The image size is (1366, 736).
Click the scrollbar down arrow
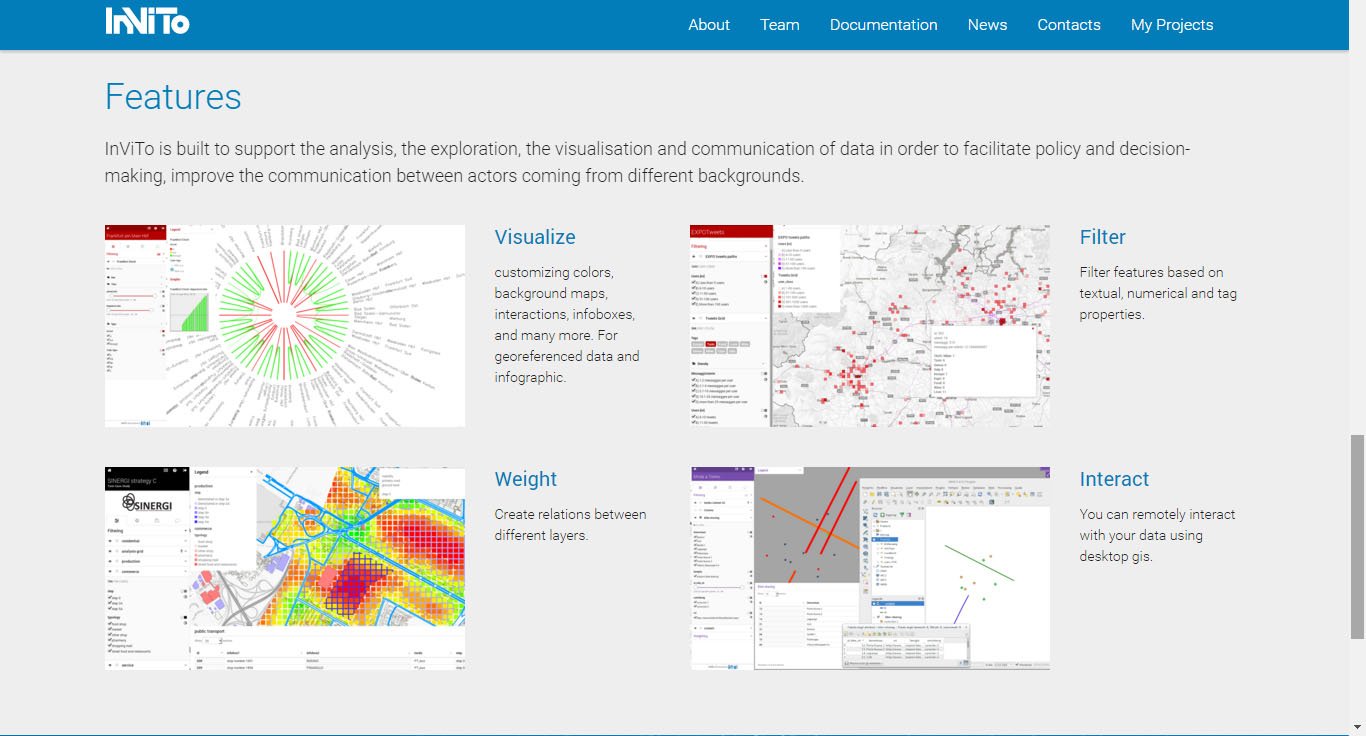pyautogui.click(x=1357, y=726)
